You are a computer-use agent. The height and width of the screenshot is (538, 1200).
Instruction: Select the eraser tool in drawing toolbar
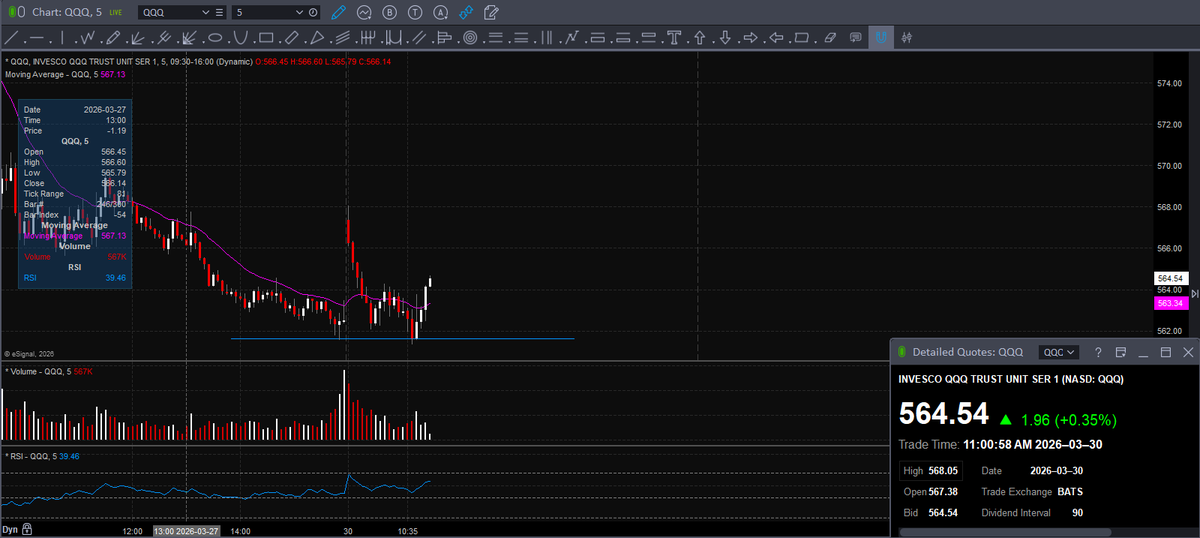click(829, 38)
